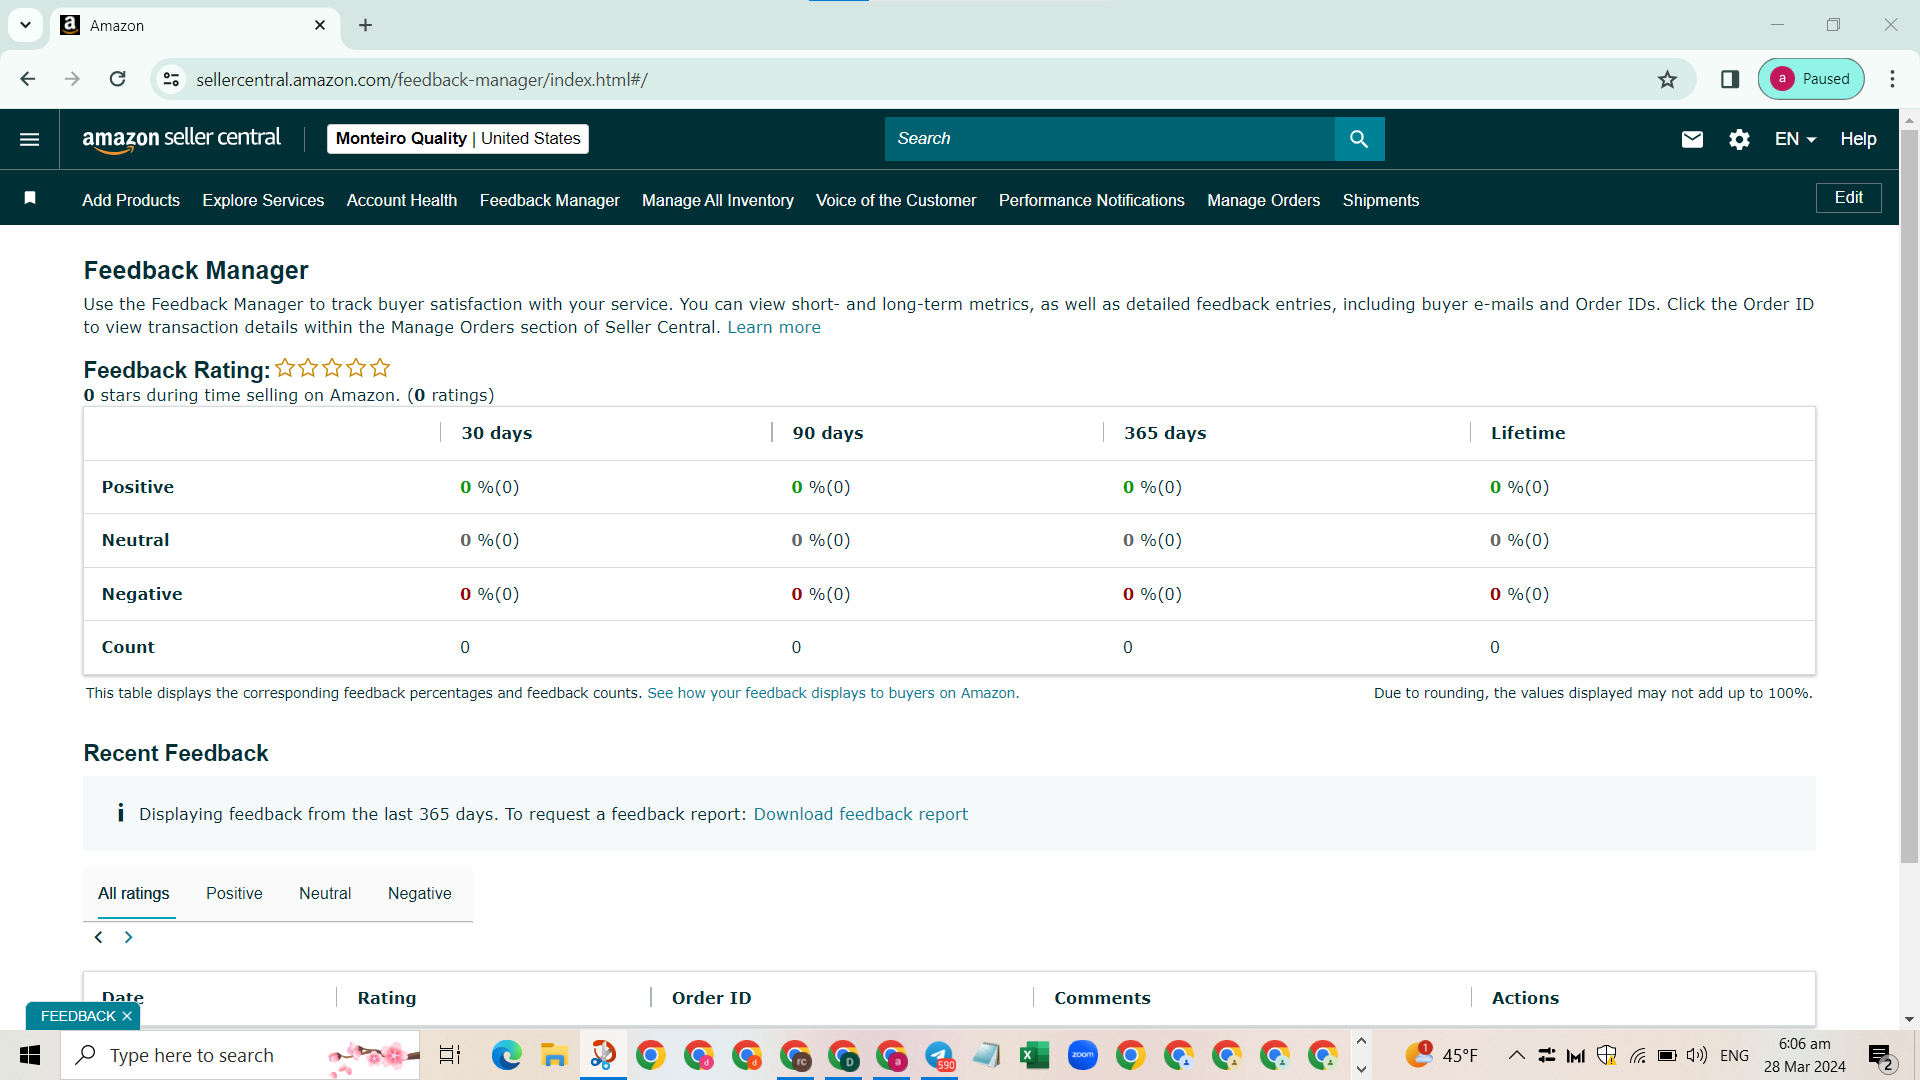
Task: Open the buyer messages envelope icon
Action: tap(1692, 139)
